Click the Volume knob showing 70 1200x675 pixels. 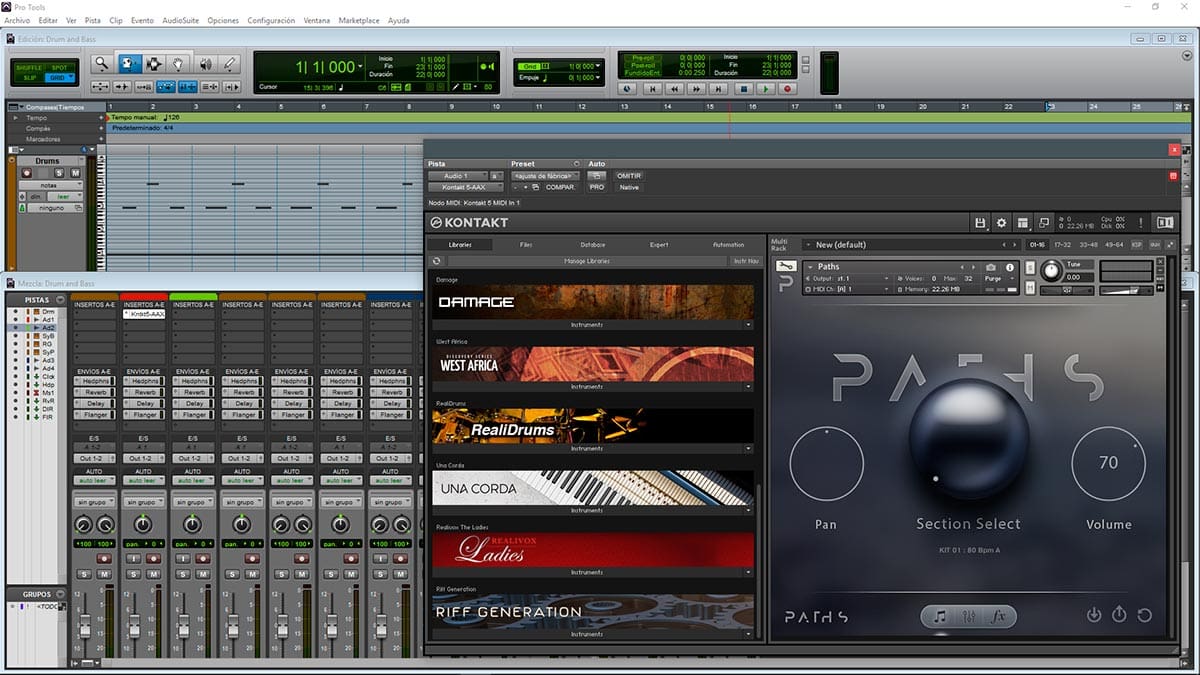(1108, 463)
